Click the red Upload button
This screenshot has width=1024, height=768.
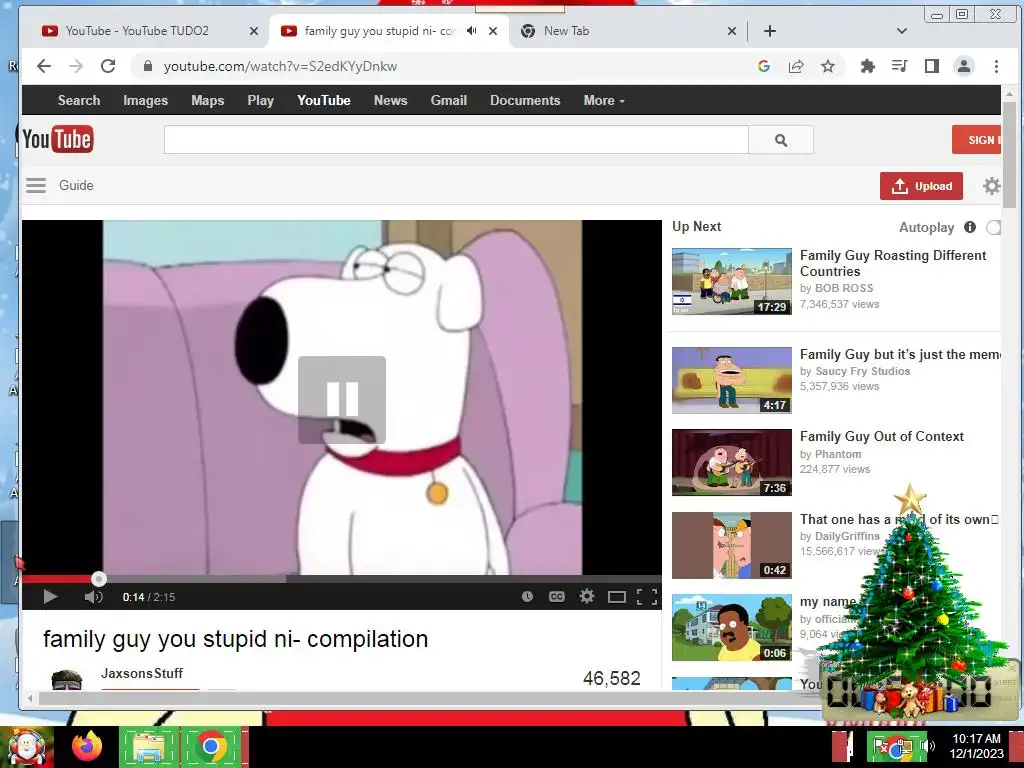pos(921,186)
